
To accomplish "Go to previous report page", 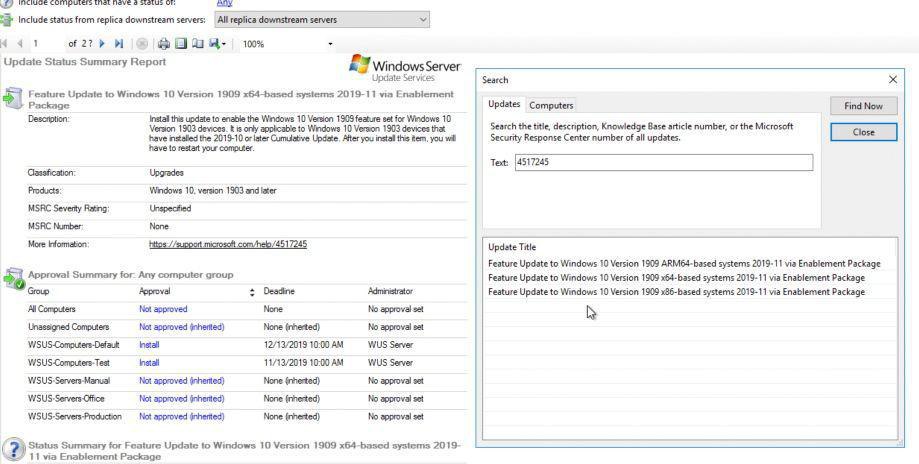I will click(x=20, y=43).
